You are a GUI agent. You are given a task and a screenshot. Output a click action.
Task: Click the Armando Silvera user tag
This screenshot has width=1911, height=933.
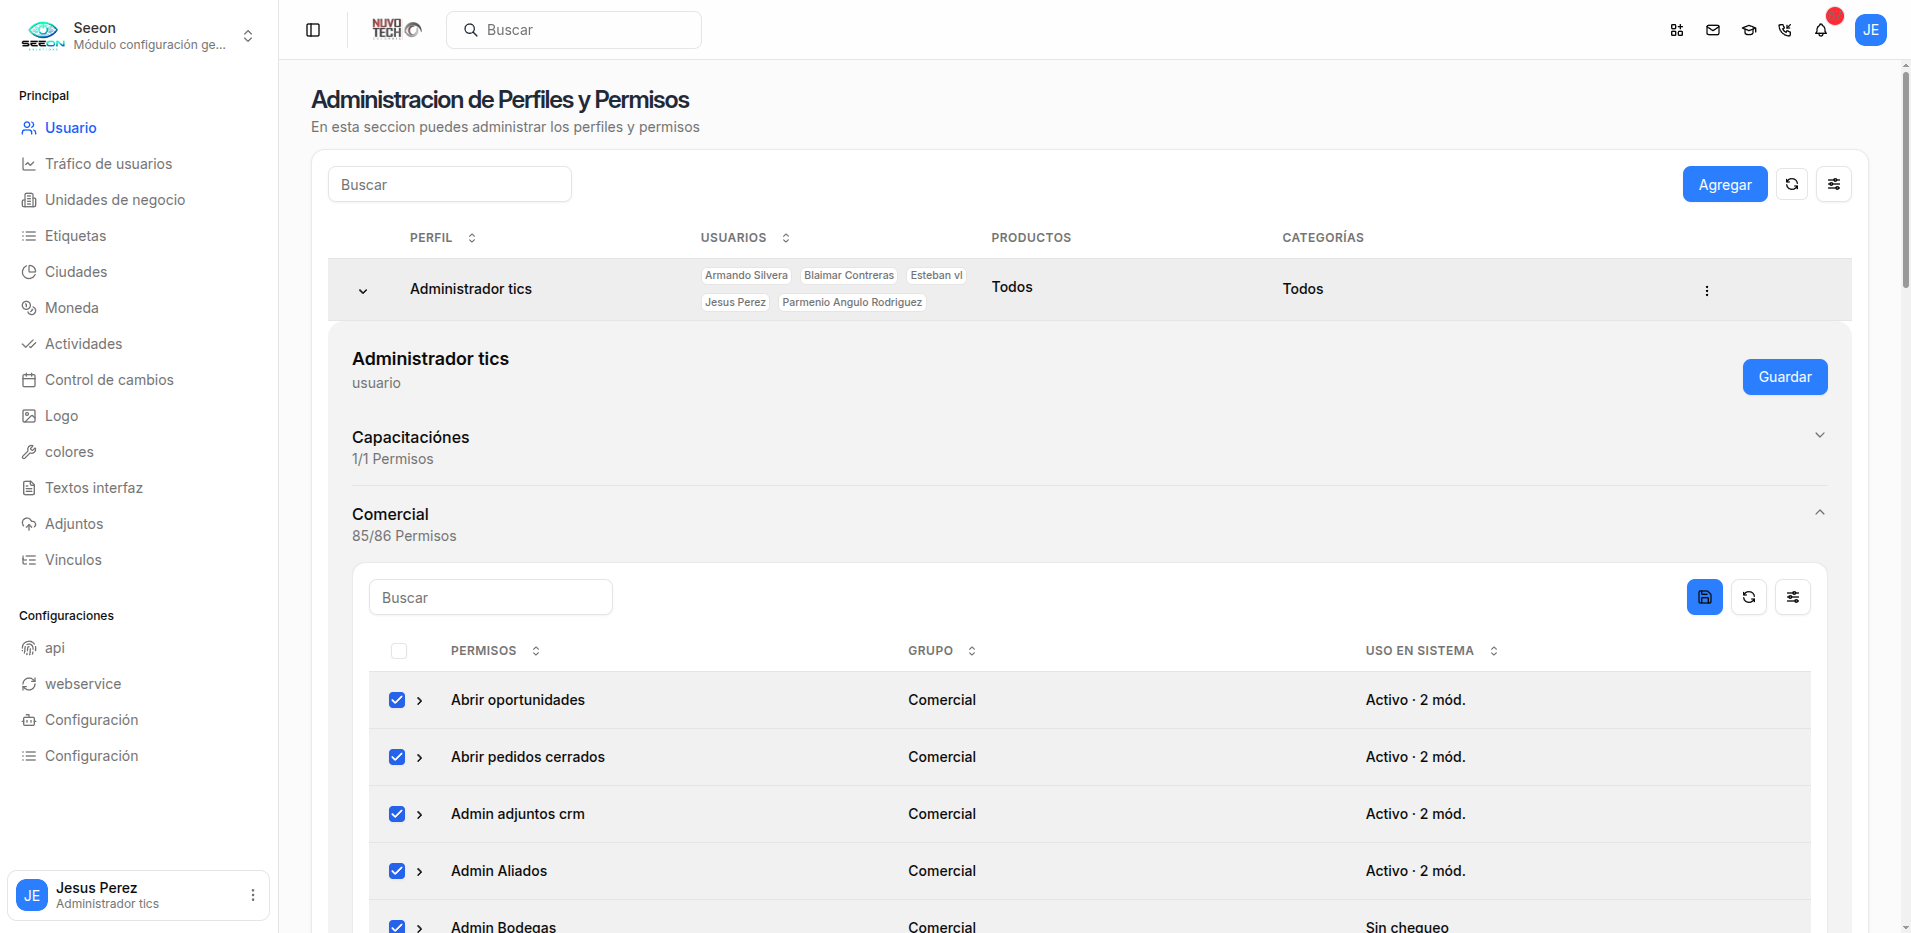(746, 275)
